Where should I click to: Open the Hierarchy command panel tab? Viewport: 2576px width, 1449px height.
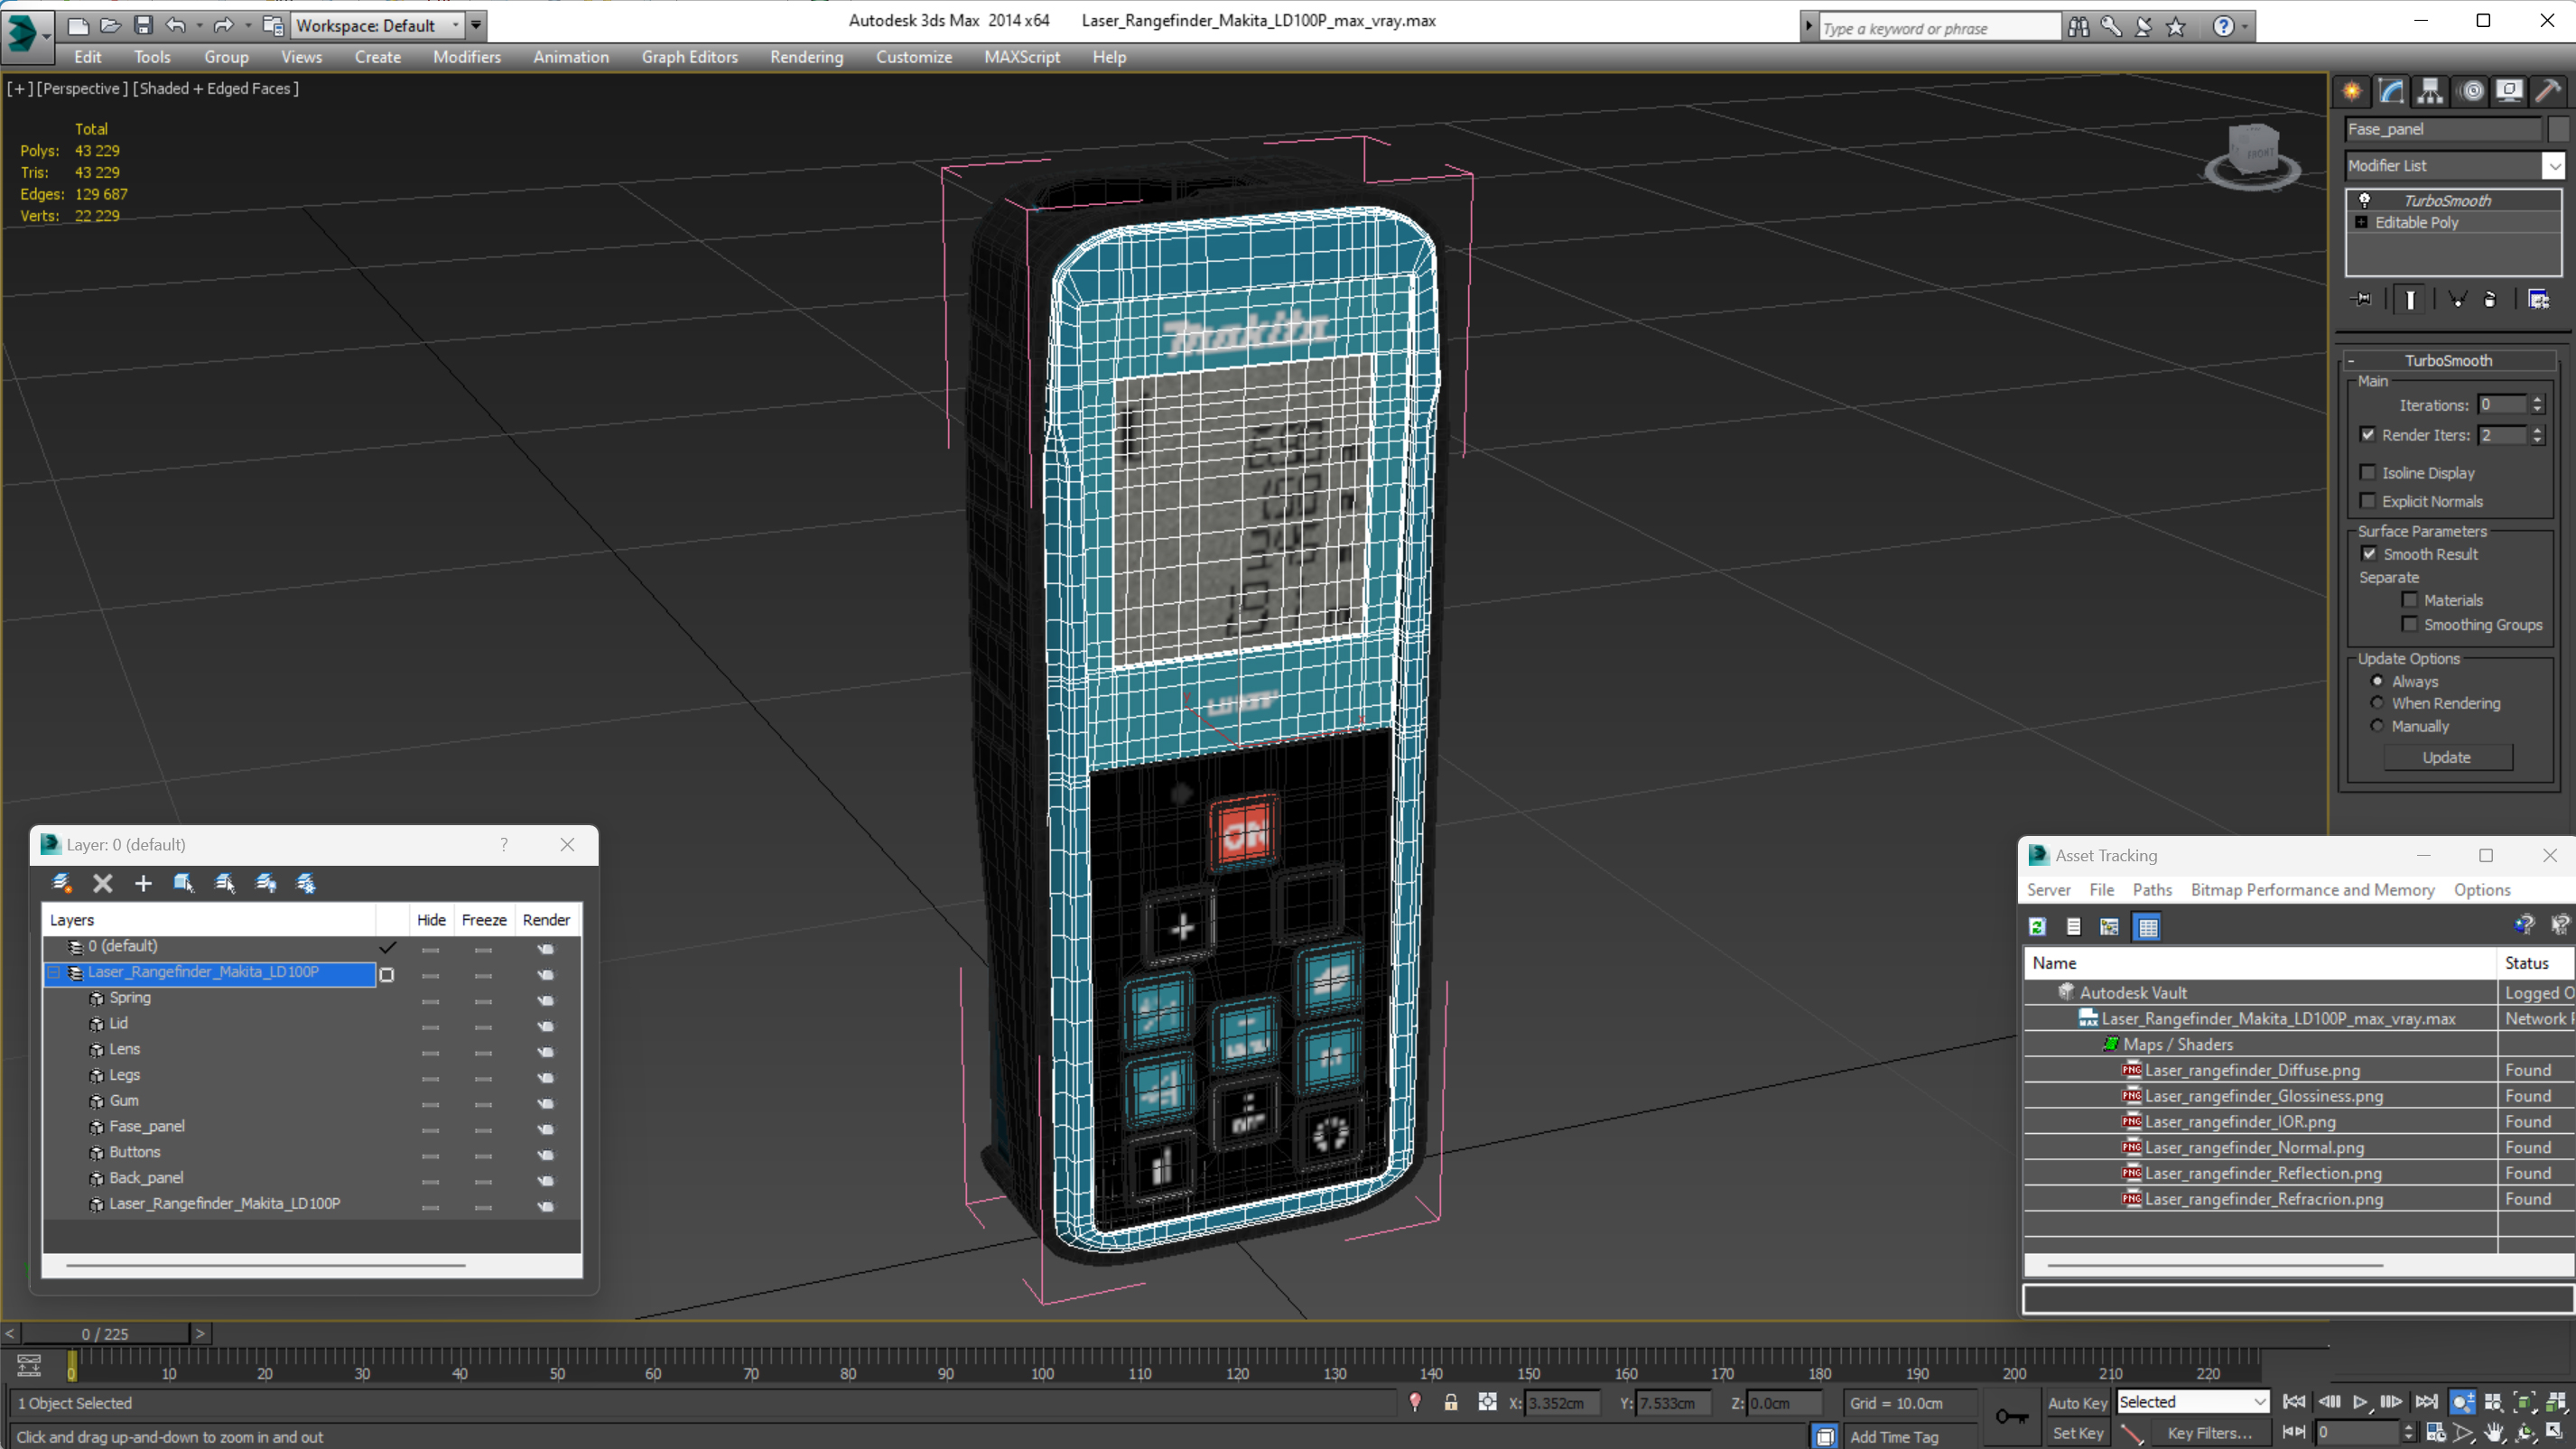[2430, 91]
